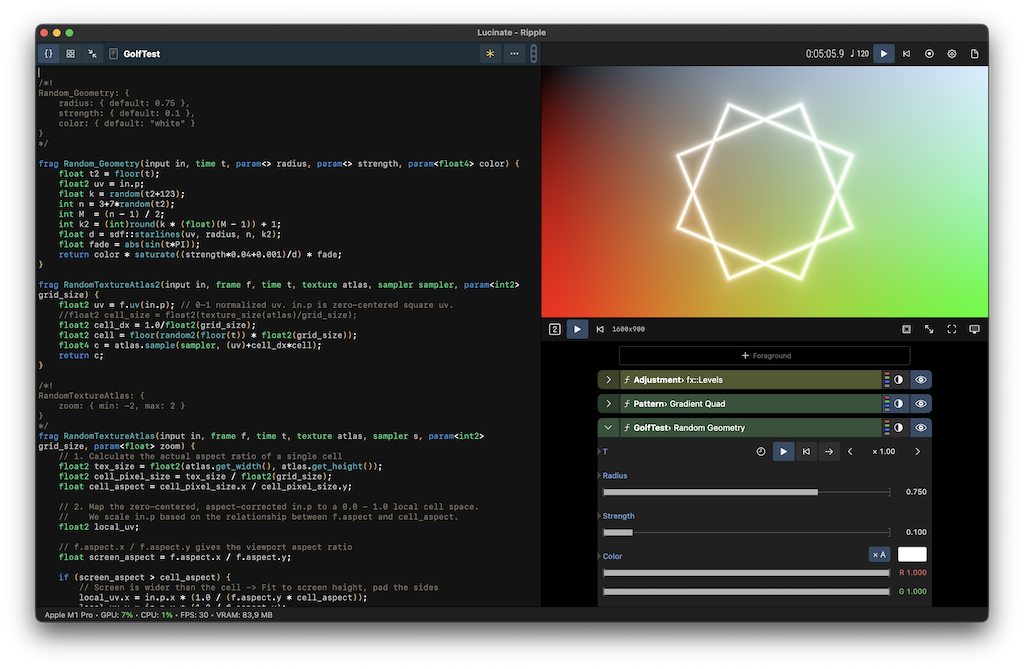Click the square frame icon below preview
Screen dimensions: 1024x669
pos(906,329)
